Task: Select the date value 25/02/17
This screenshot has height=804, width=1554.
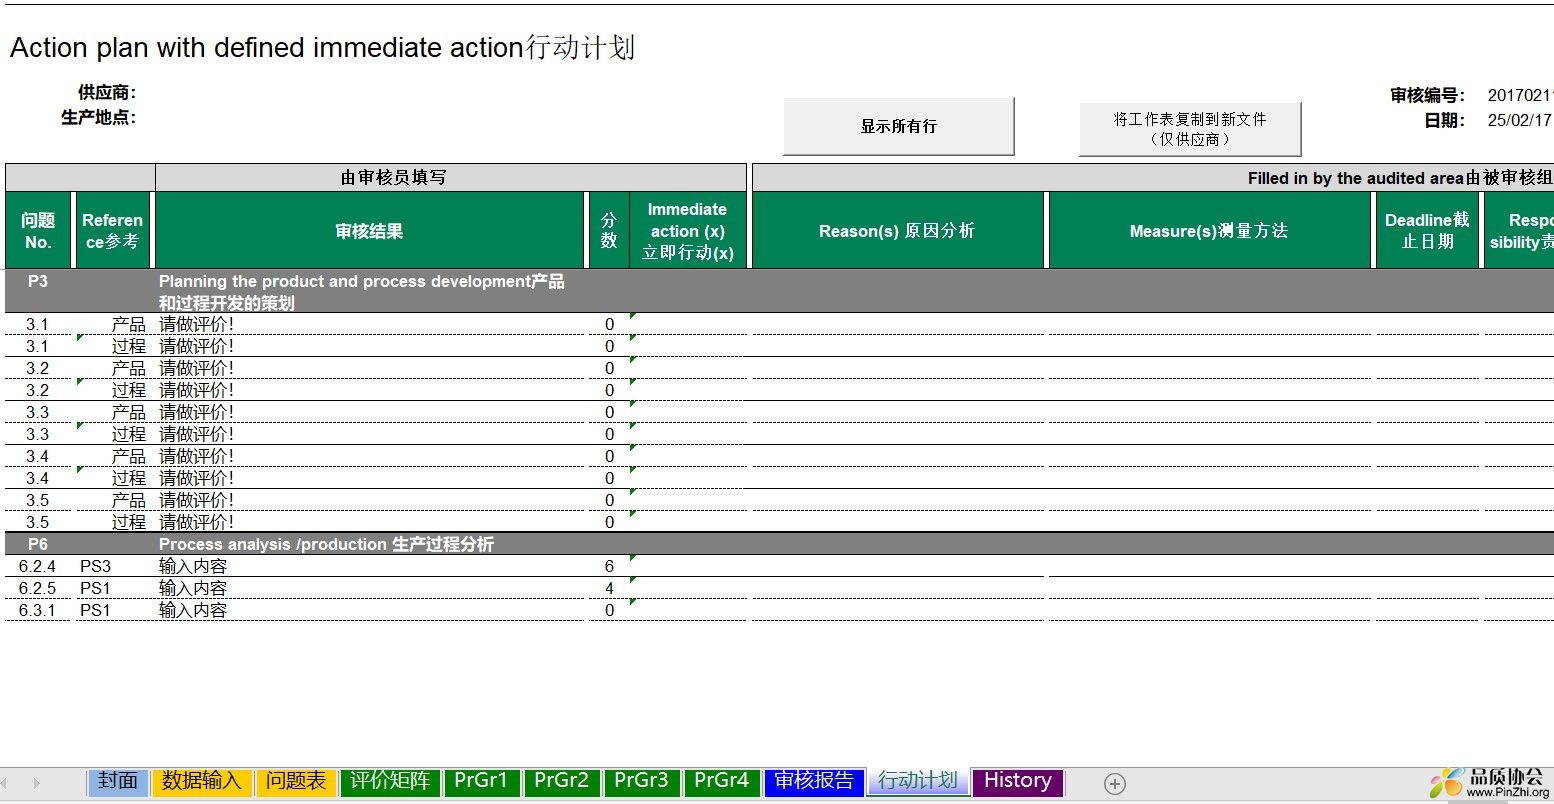Action: pos(1519,121)
